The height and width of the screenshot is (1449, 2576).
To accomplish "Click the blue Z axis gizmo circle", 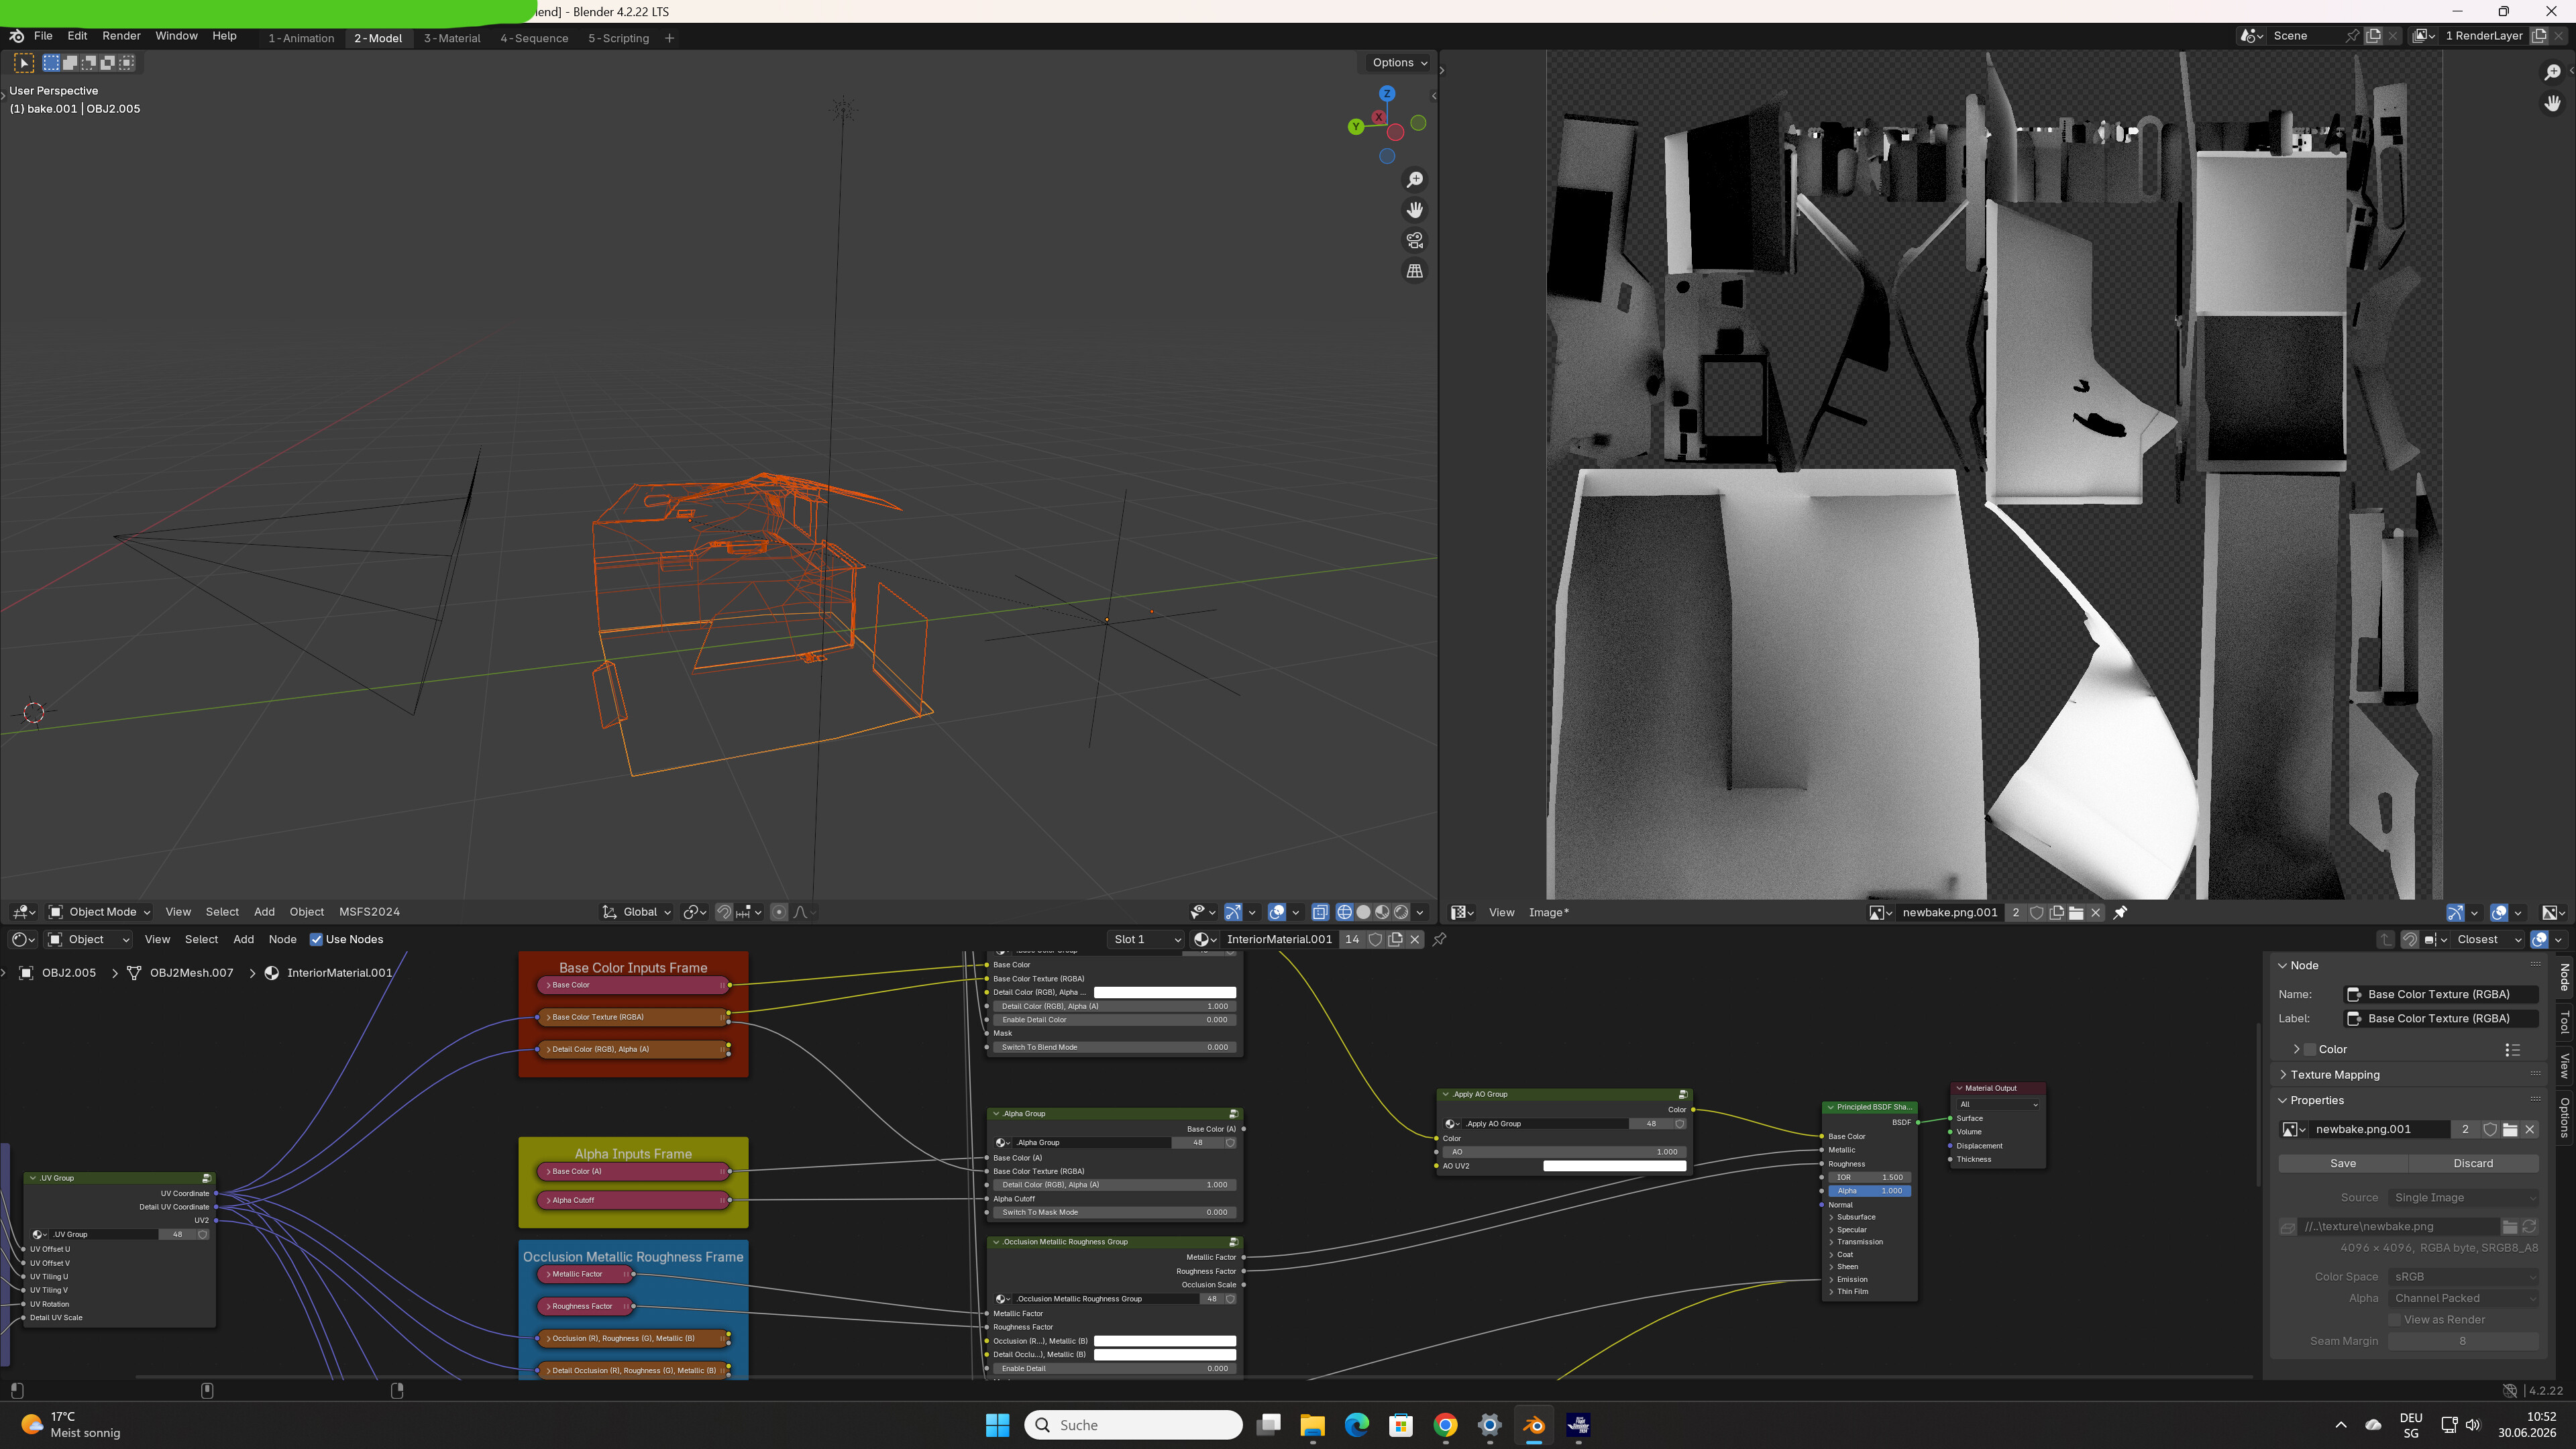I will (1387, 93).
